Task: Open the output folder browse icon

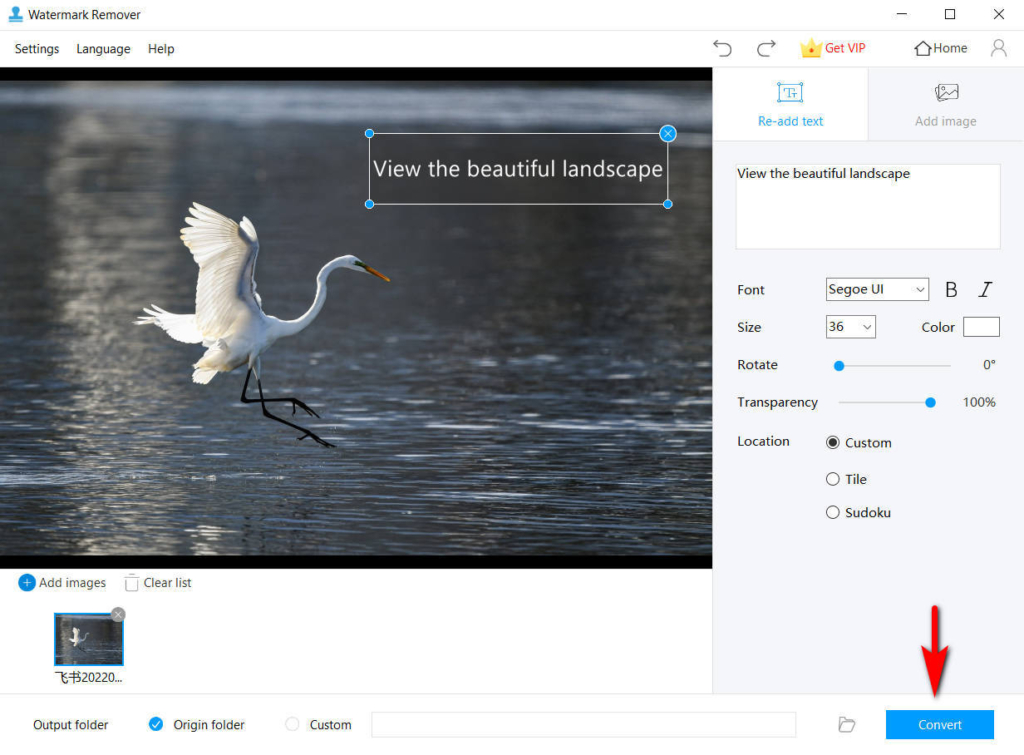Action: coord(846,724)
